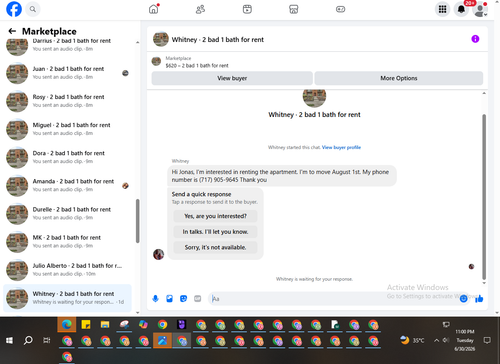Screen dimensions: 500x364
Task: Go to the Home feed icon
Action: tap(154, 9)
